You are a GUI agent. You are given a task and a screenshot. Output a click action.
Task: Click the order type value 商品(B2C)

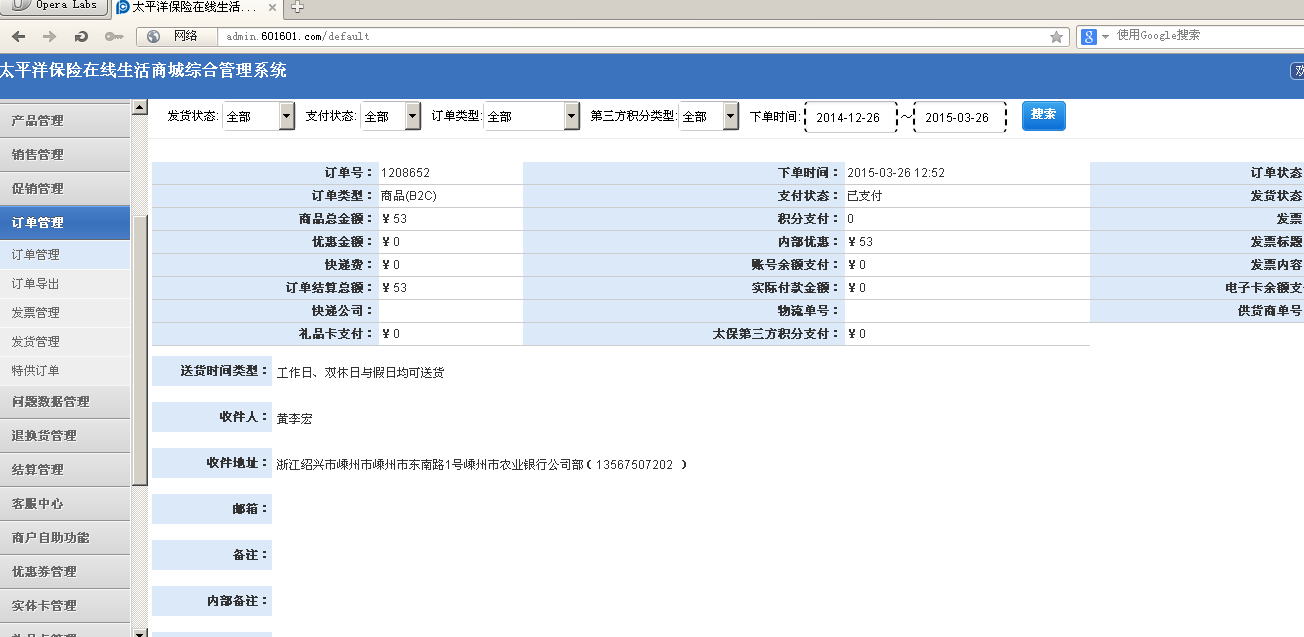(409, 196)
